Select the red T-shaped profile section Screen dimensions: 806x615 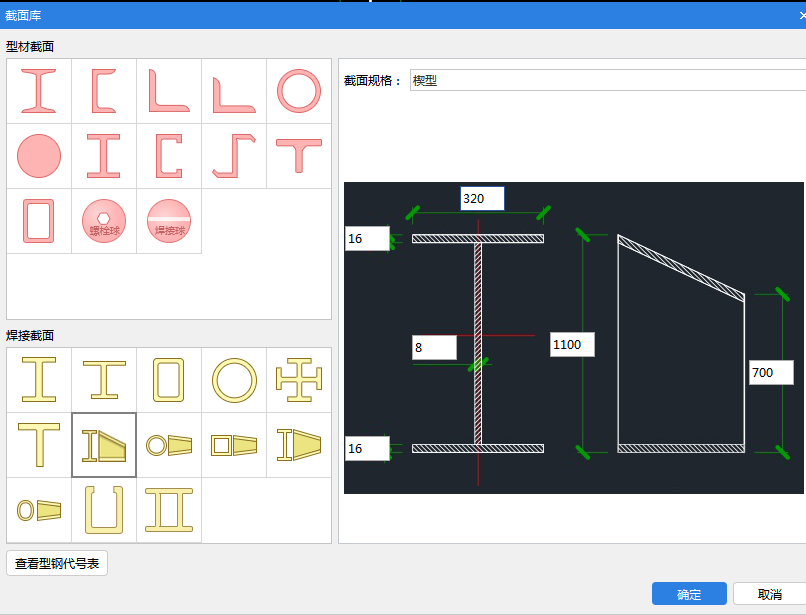(x=299, y=156)
